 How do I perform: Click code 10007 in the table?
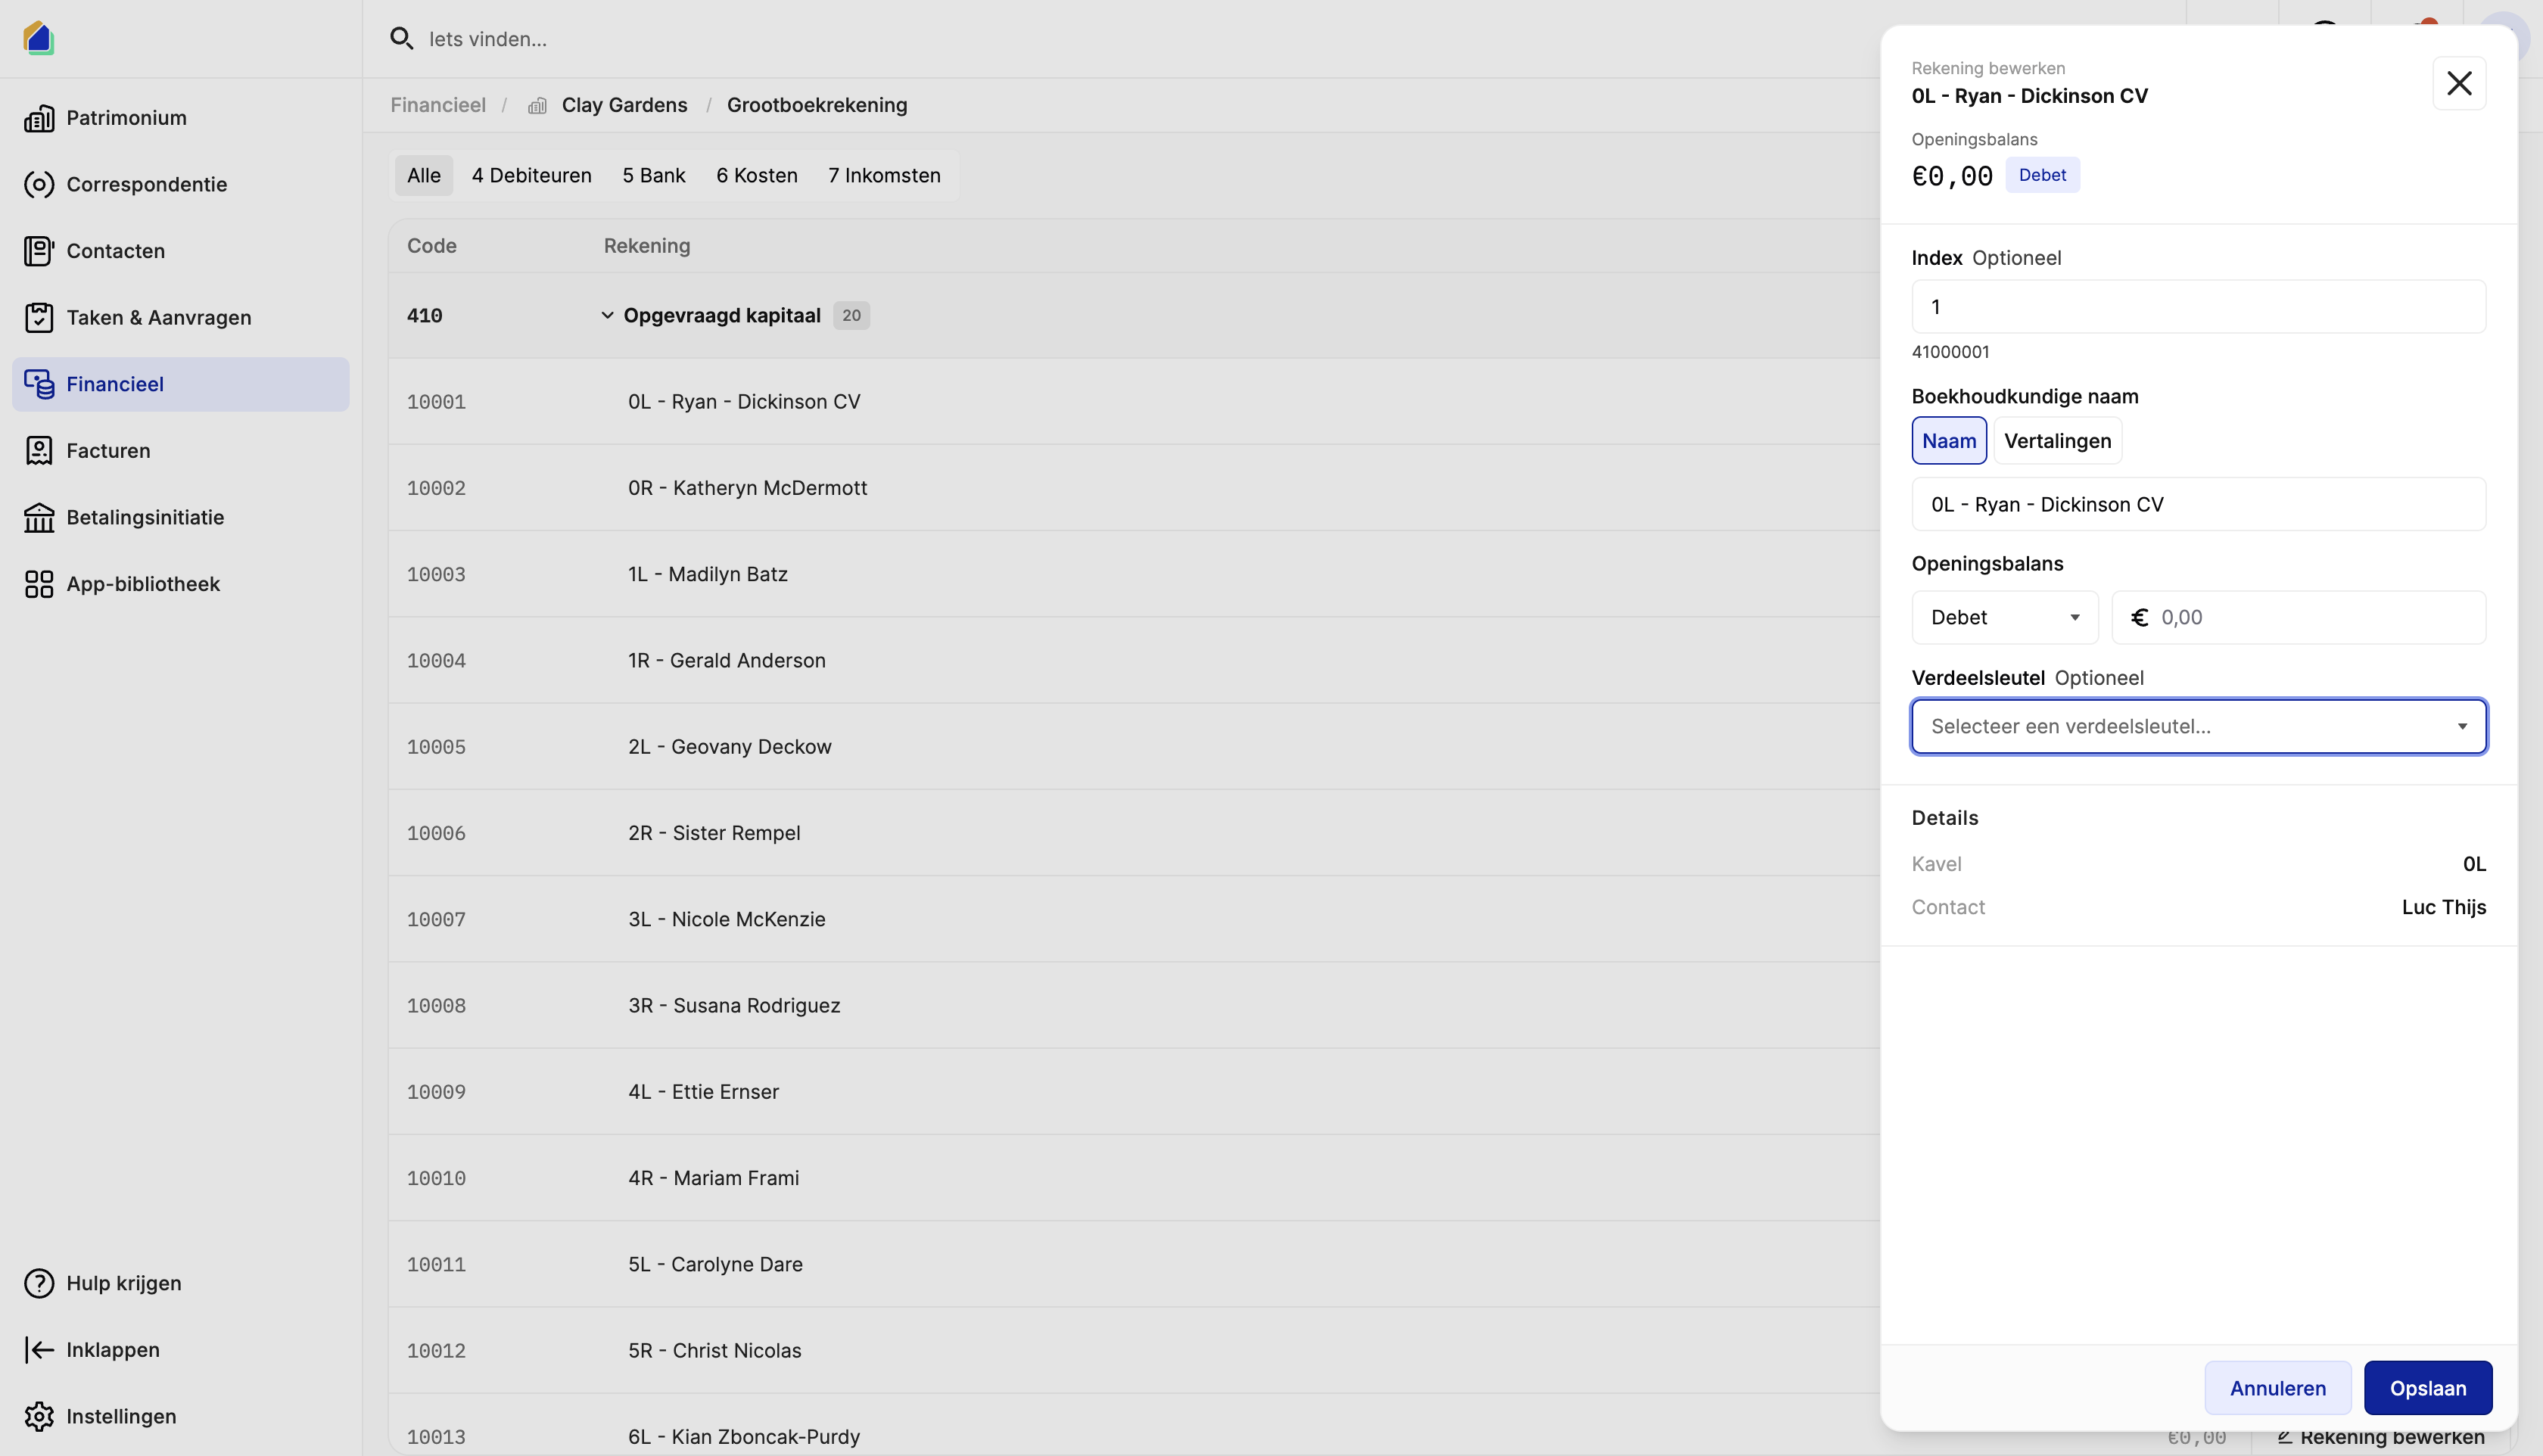click(x=436, y=920)
